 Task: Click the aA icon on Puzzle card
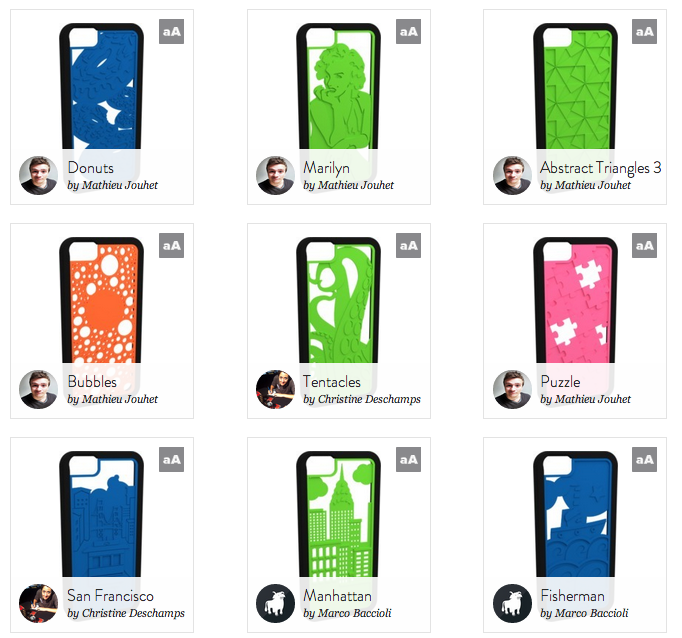[x=645, y=245]
